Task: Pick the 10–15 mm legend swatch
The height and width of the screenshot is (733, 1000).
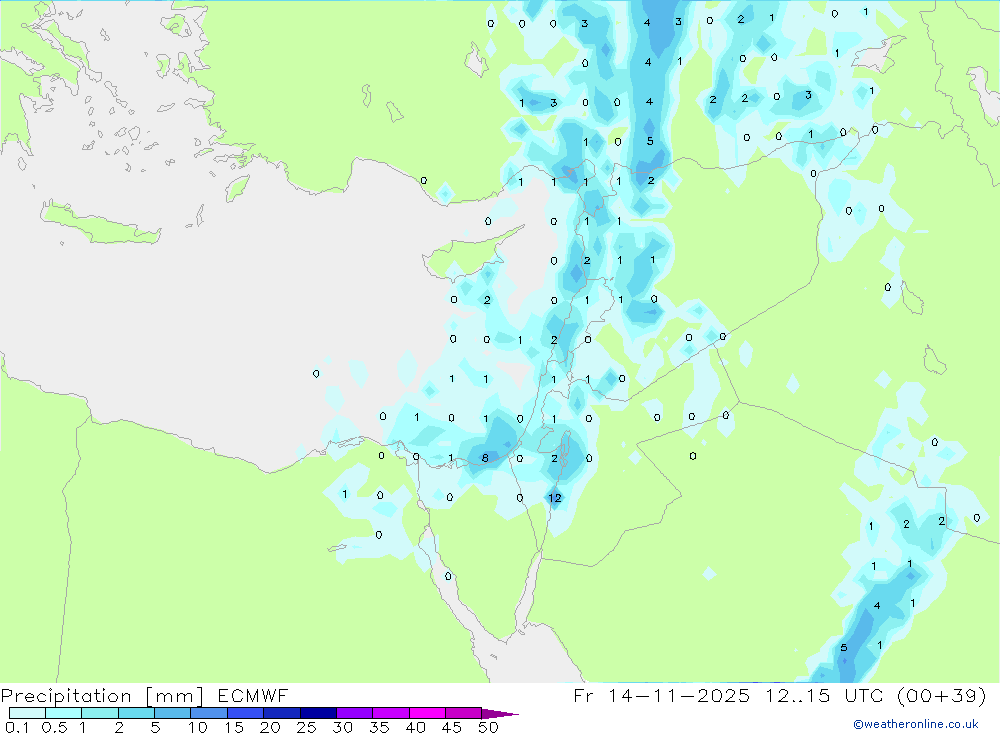Action: (x=209, y=713)
